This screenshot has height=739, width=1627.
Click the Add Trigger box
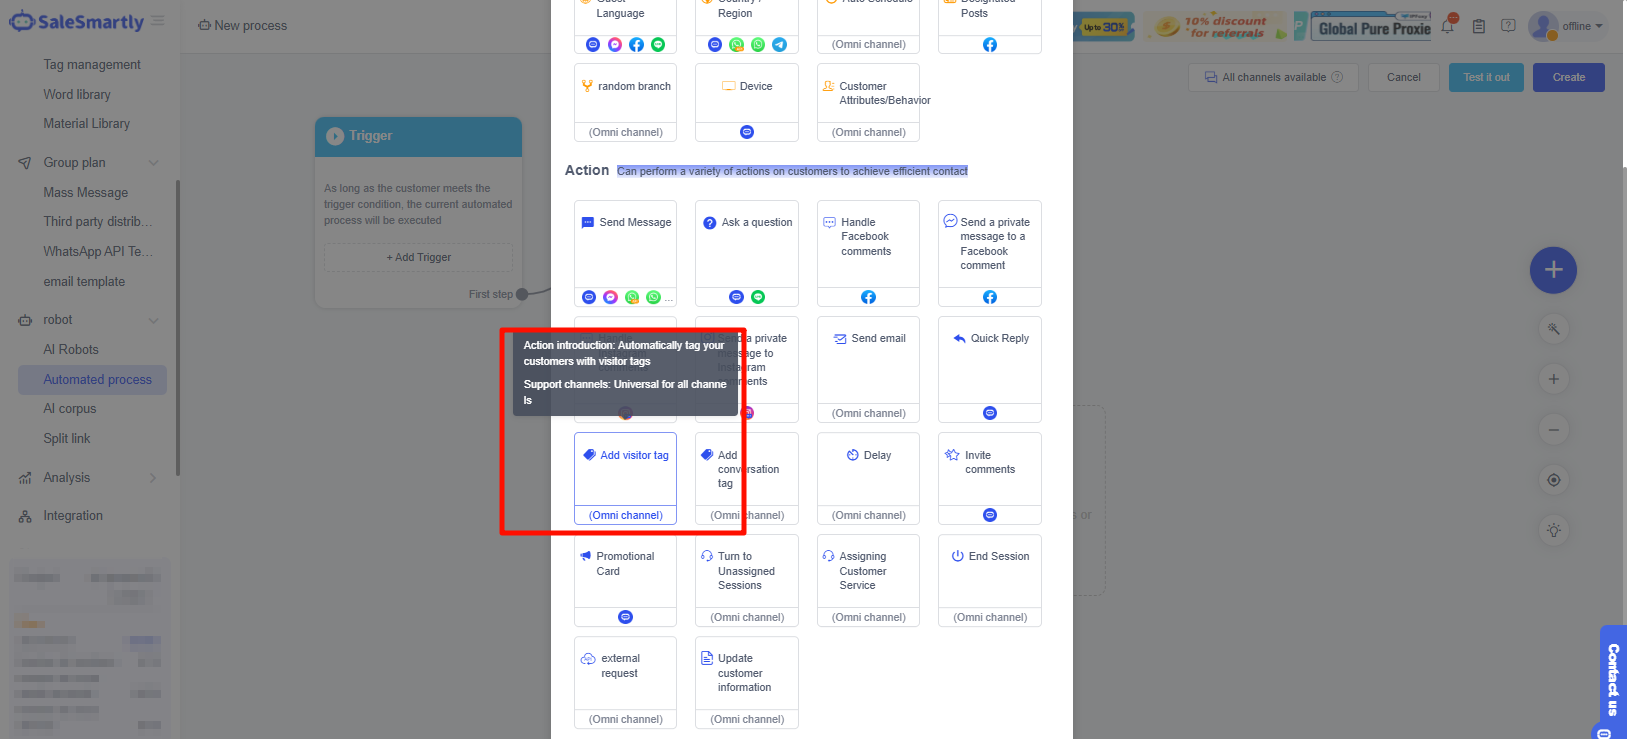418,257
